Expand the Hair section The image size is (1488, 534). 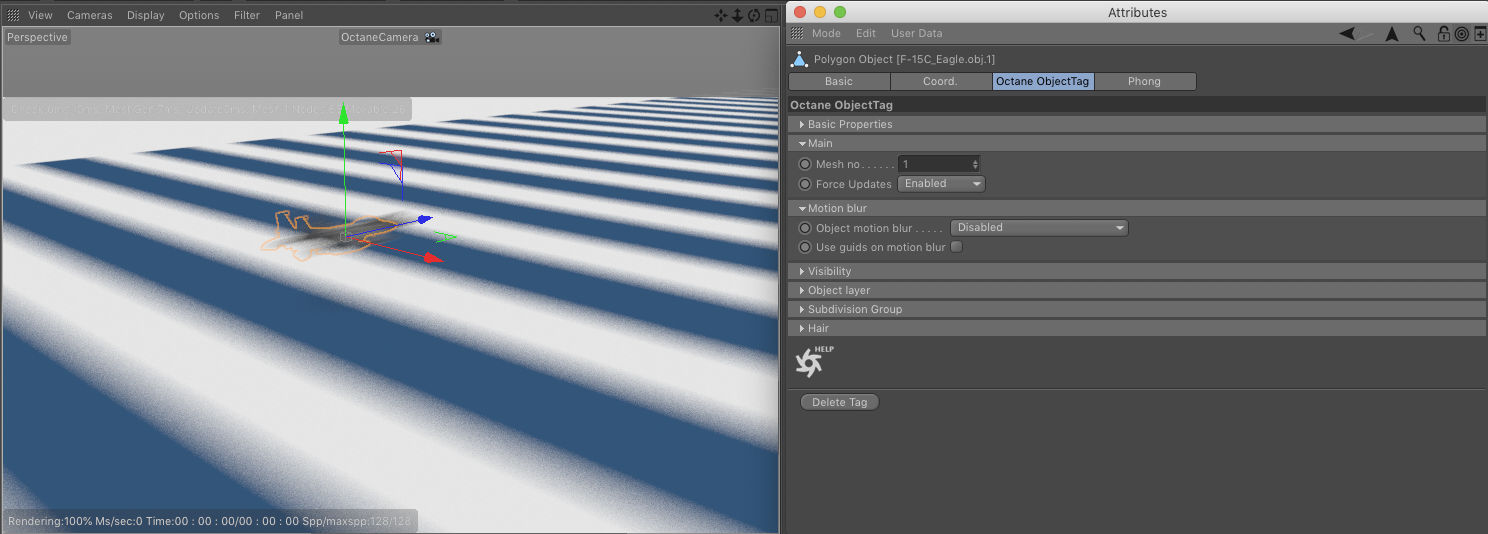pos(1137,328)
